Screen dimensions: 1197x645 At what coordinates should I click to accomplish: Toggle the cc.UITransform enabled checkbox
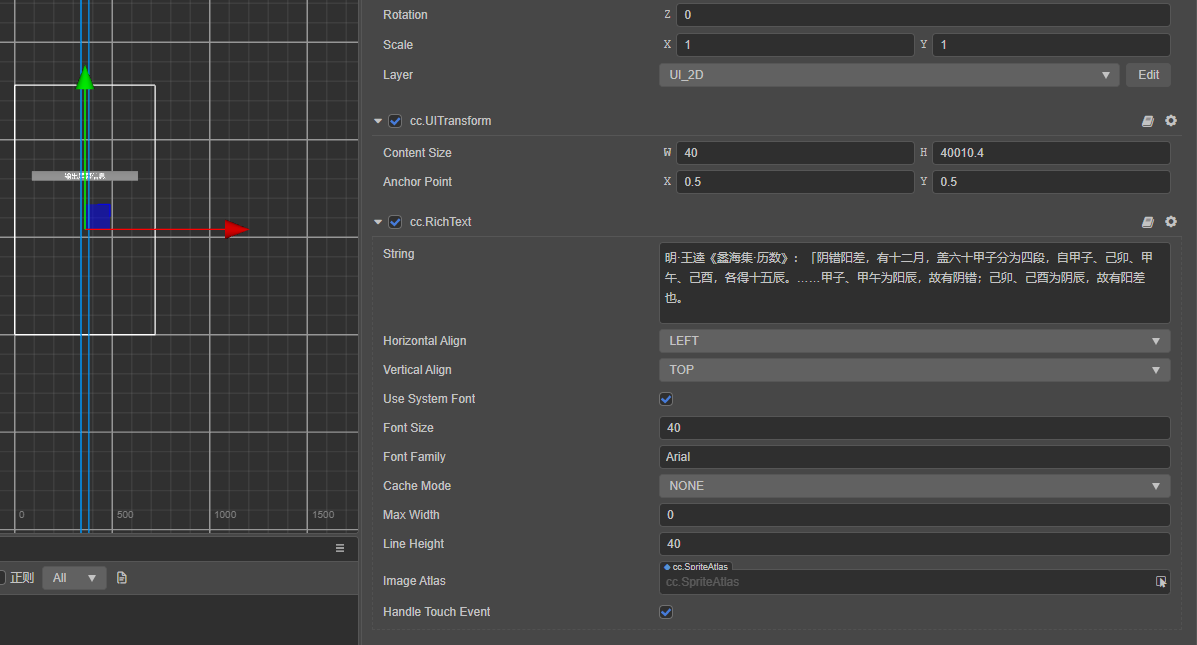pos(395,121)
